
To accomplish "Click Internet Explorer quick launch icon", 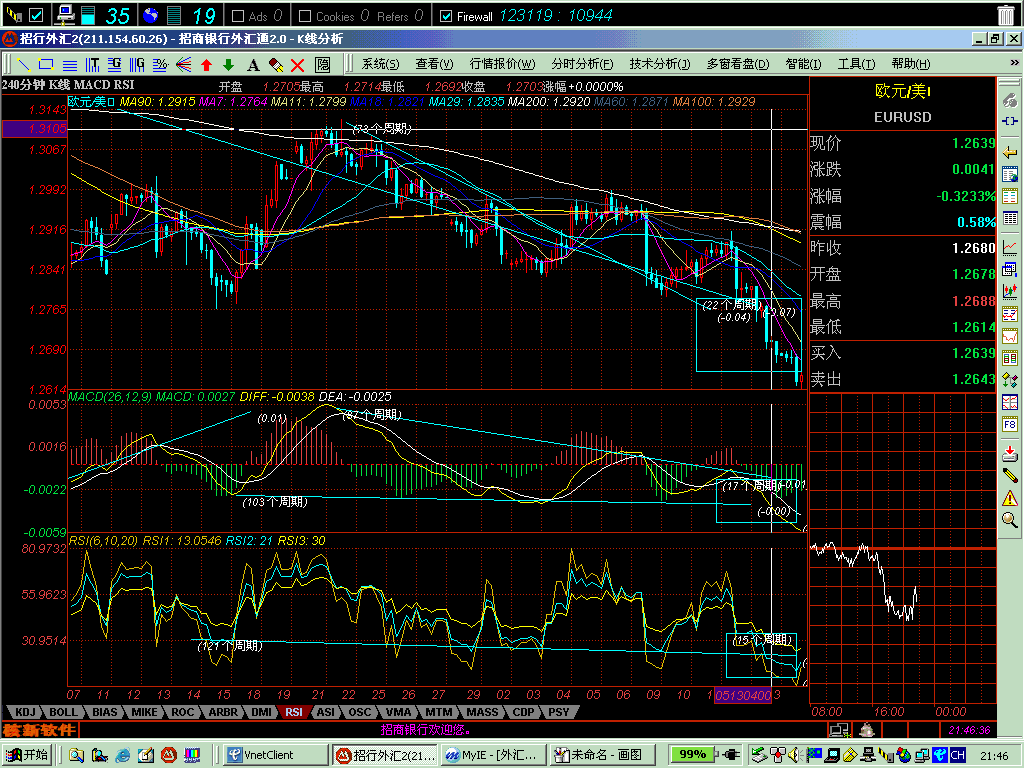I will point(122,756).
